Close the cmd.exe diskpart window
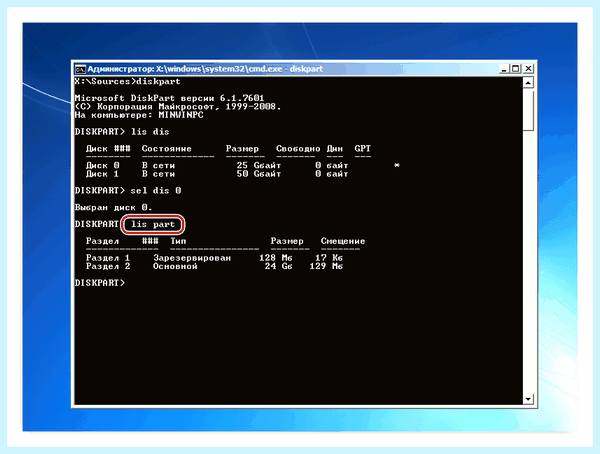 (528, 69)
